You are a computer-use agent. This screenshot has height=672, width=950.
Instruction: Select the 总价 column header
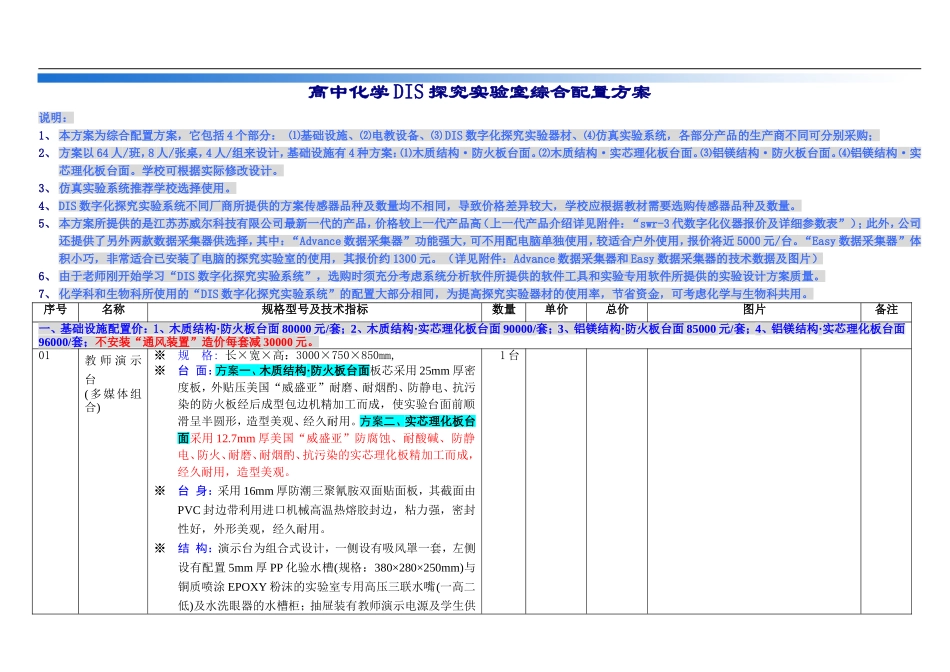pyautogui.click(x=617, y=310)
